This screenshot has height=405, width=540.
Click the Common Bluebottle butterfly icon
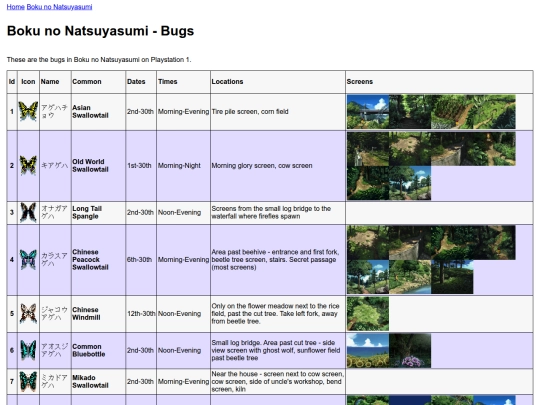tap(28, 350)
